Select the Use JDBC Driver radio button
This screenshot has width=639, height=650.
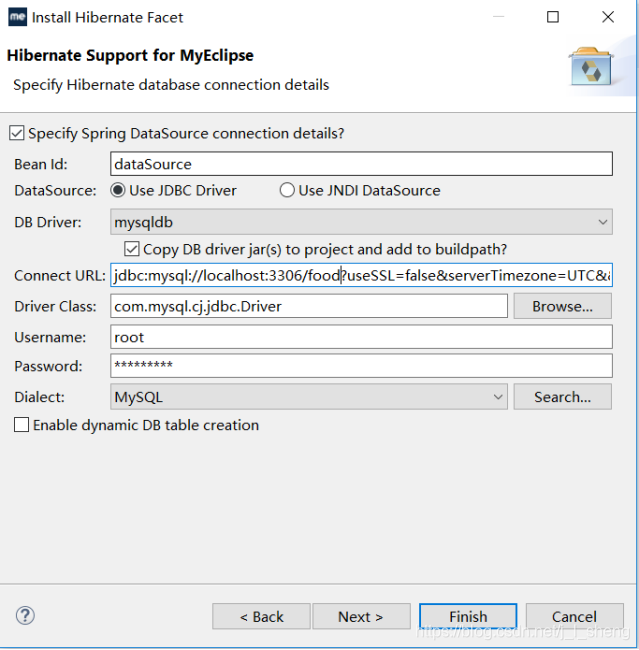118,190
